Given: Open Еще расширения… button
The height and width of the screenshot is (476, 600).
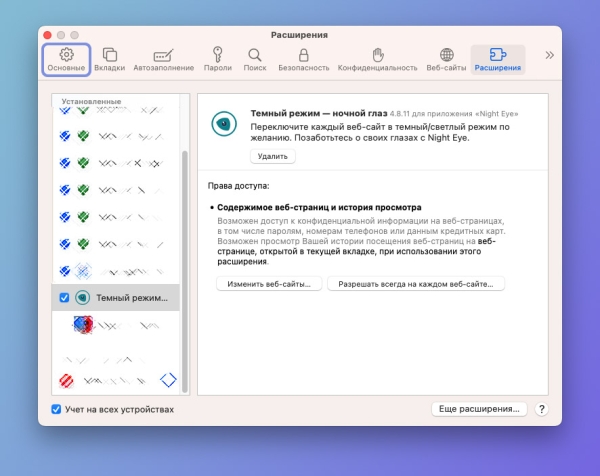Looking at the screenshot, I should tap(479, 409).
